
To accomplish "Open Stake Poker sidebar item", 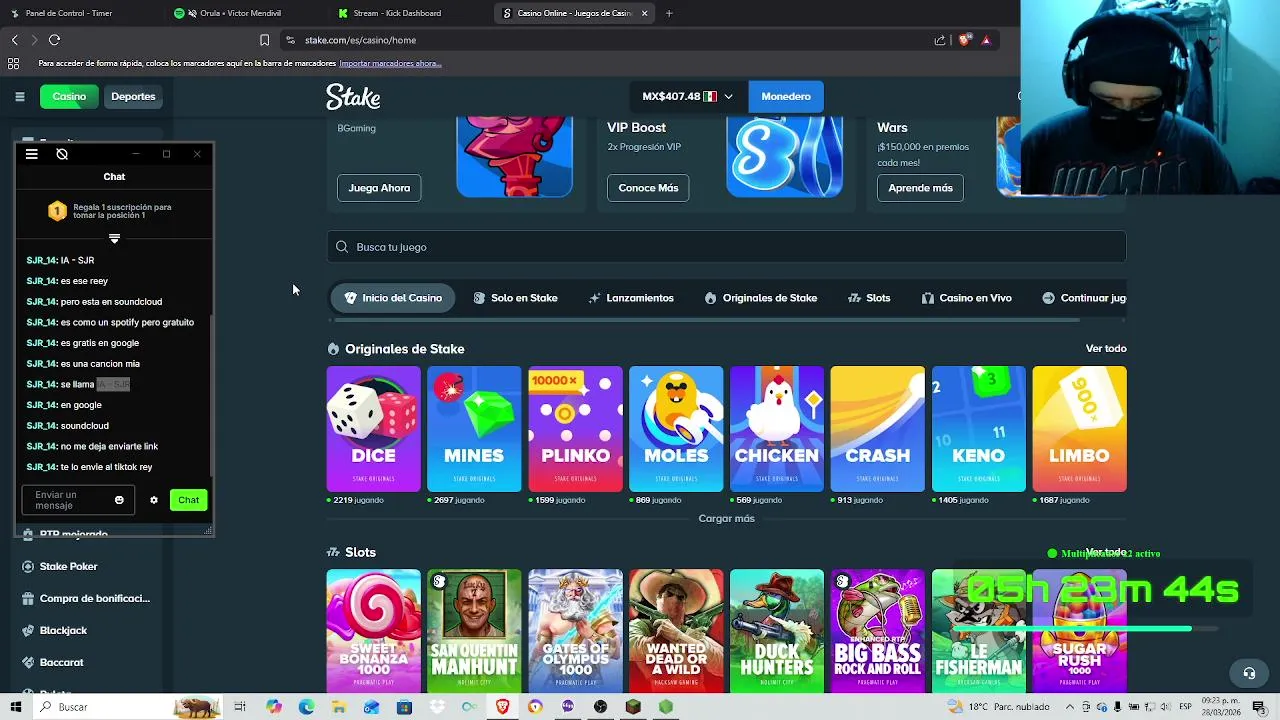I will pyautogui.click(x=68, y=566).
